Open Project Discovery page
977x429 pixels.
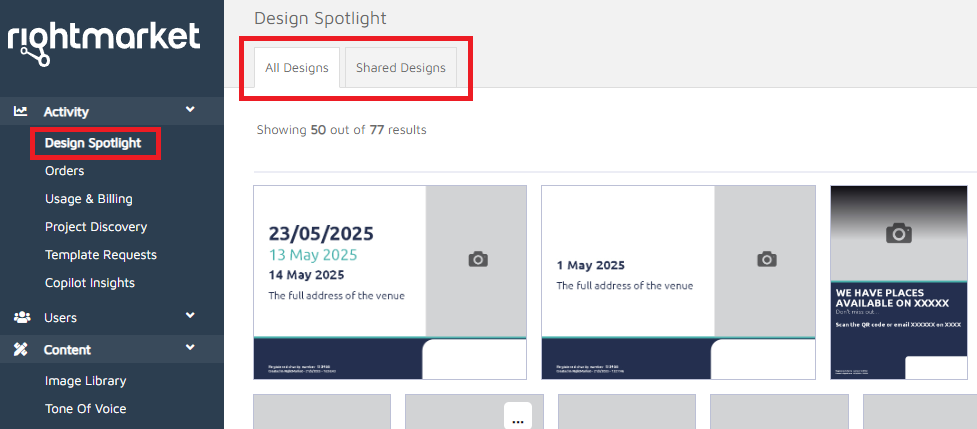click(x=95, y=227)
